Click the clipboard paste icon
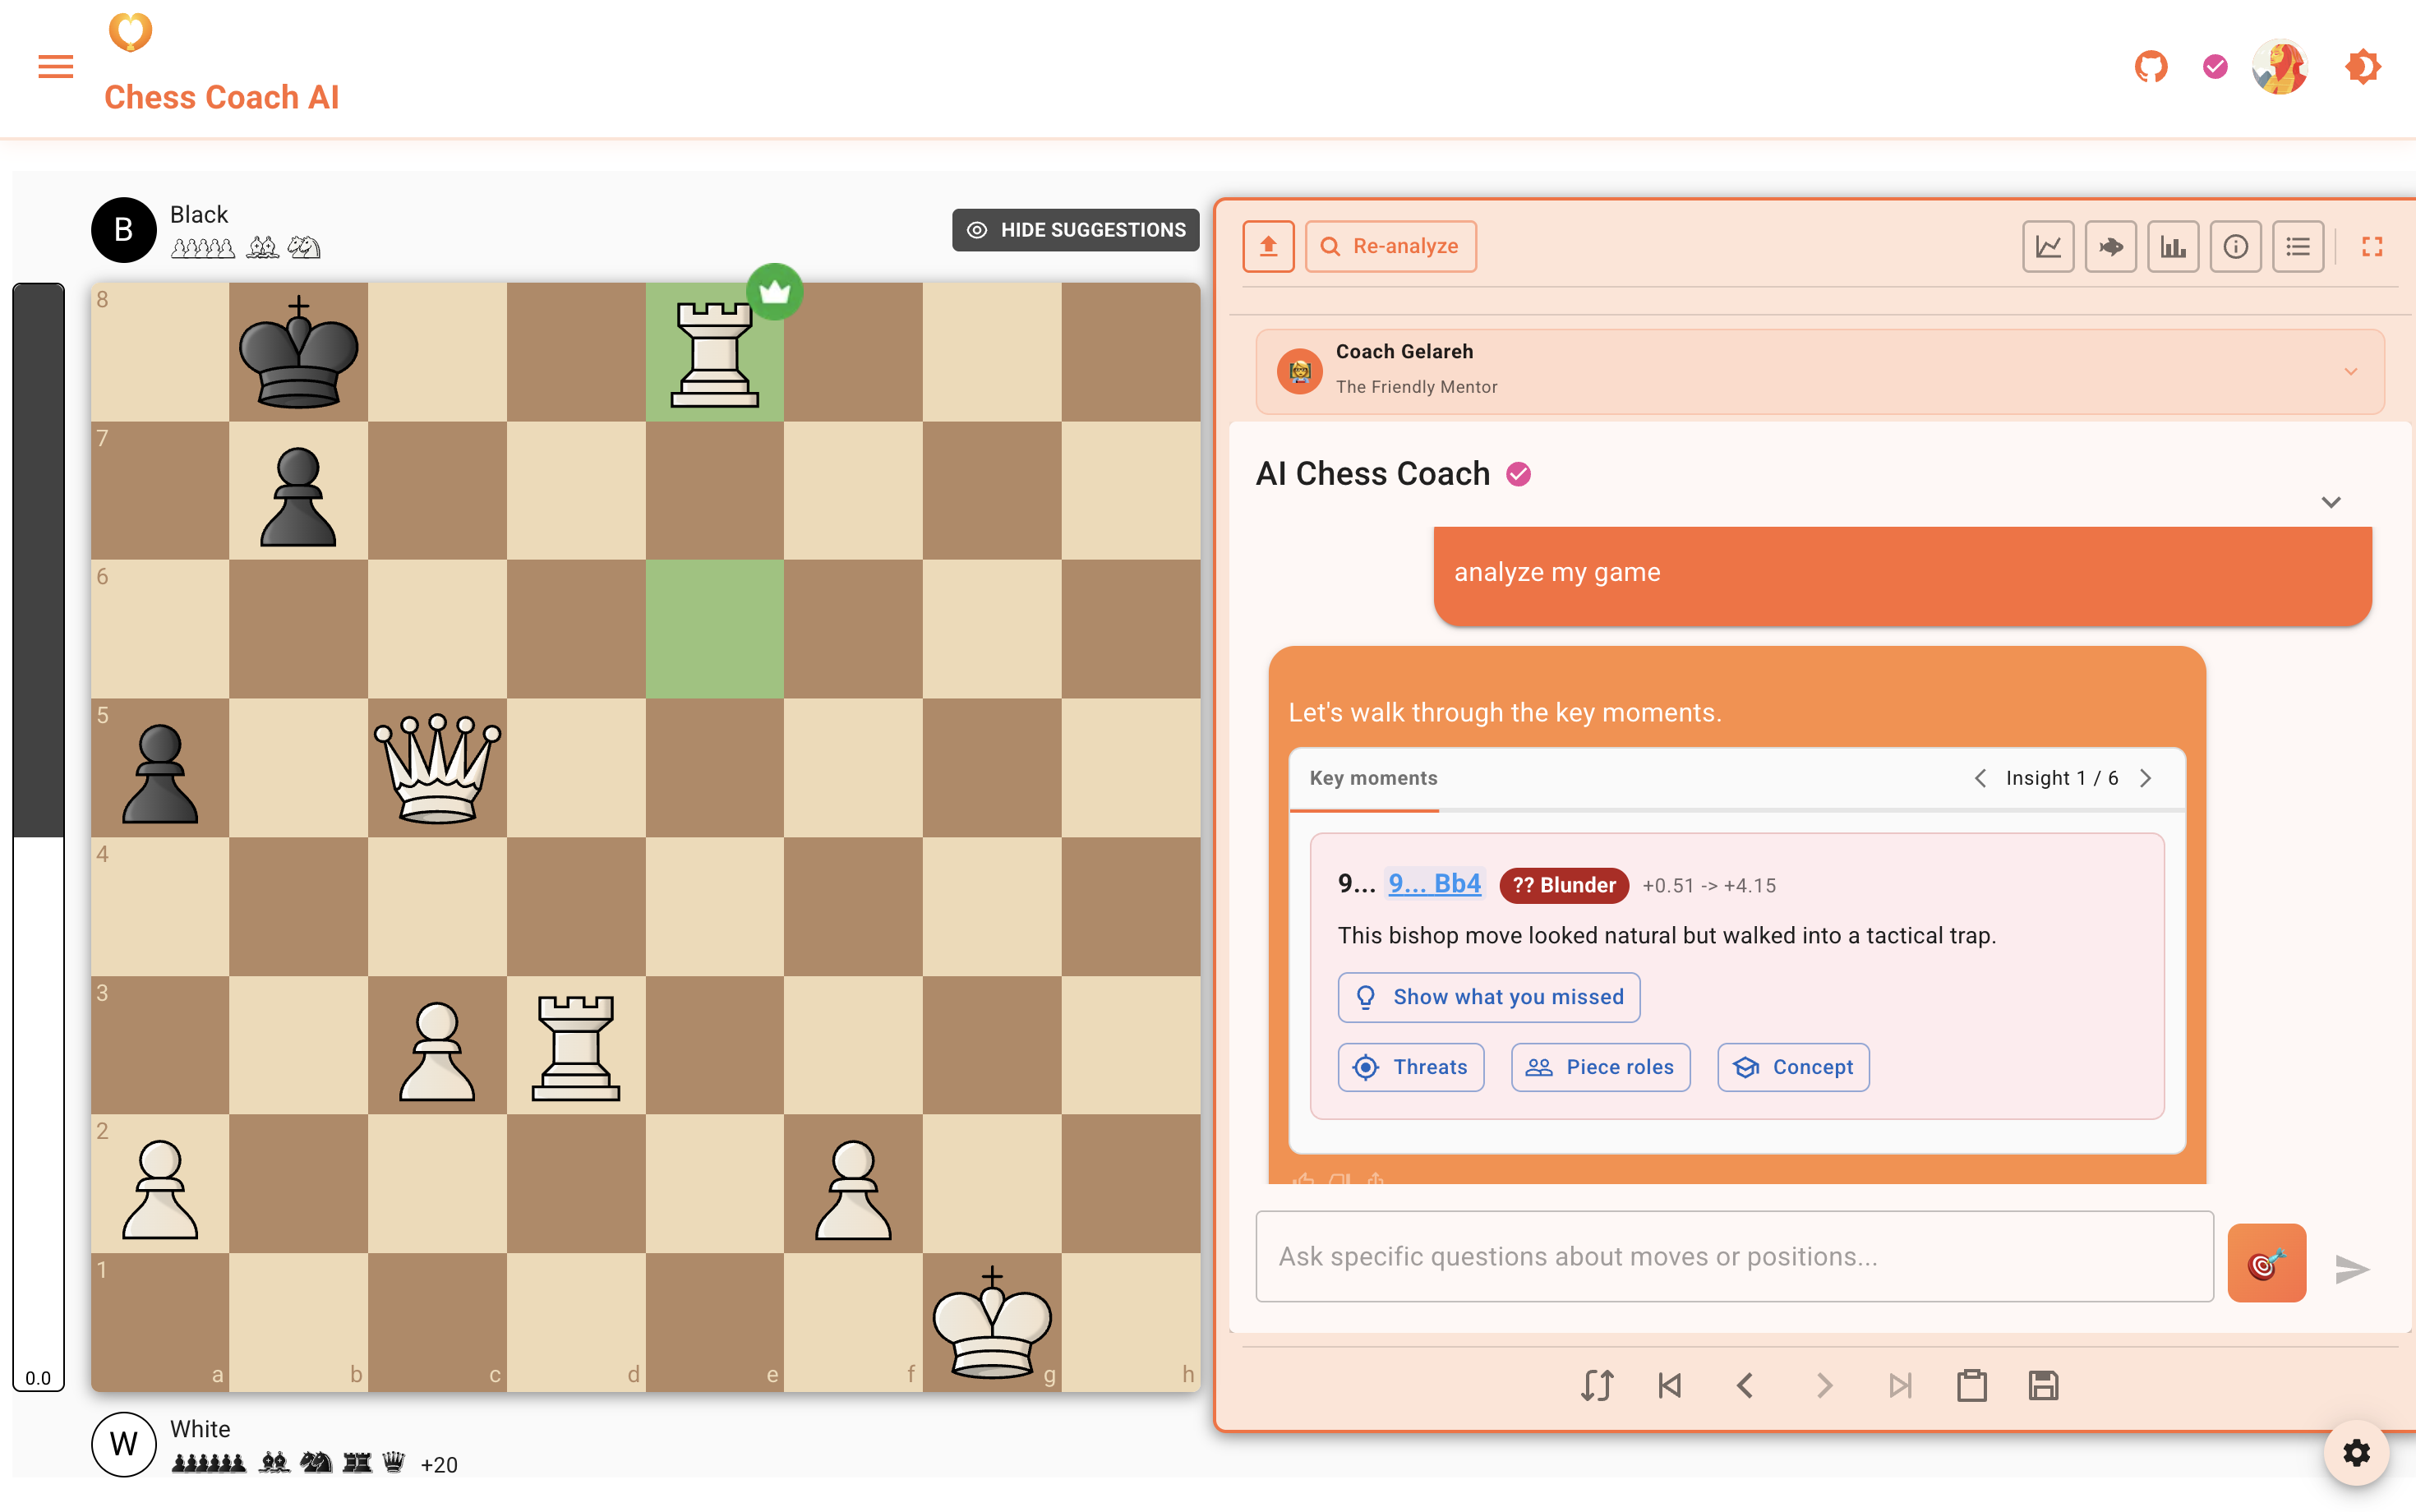Viewport: 2416px width, 1512px height. coord(1972,1385)
